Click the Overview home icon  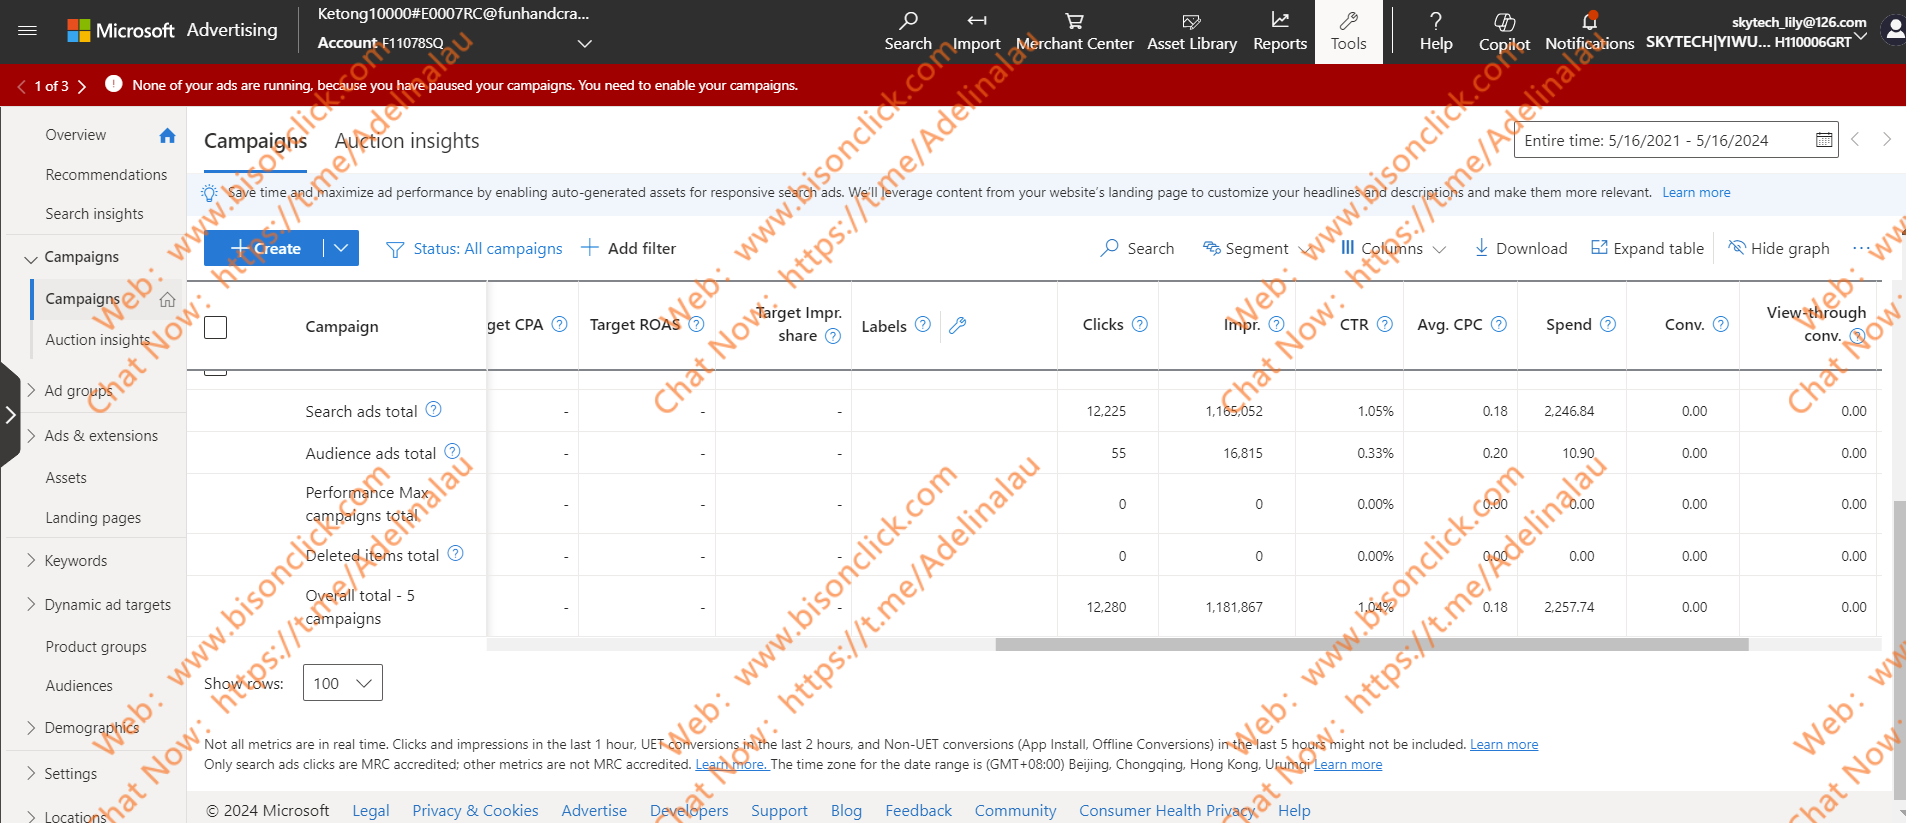[167, 135]
